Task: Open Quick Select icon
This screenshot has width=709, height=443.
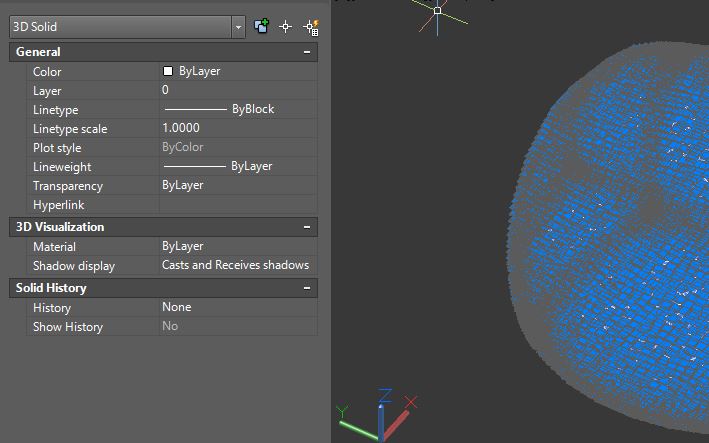Action: 311,27
